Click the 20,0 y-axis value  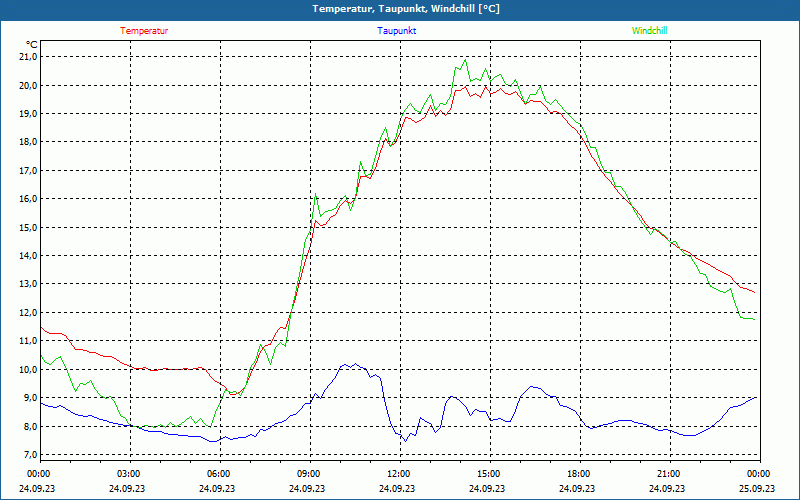[x=28, y=85]
